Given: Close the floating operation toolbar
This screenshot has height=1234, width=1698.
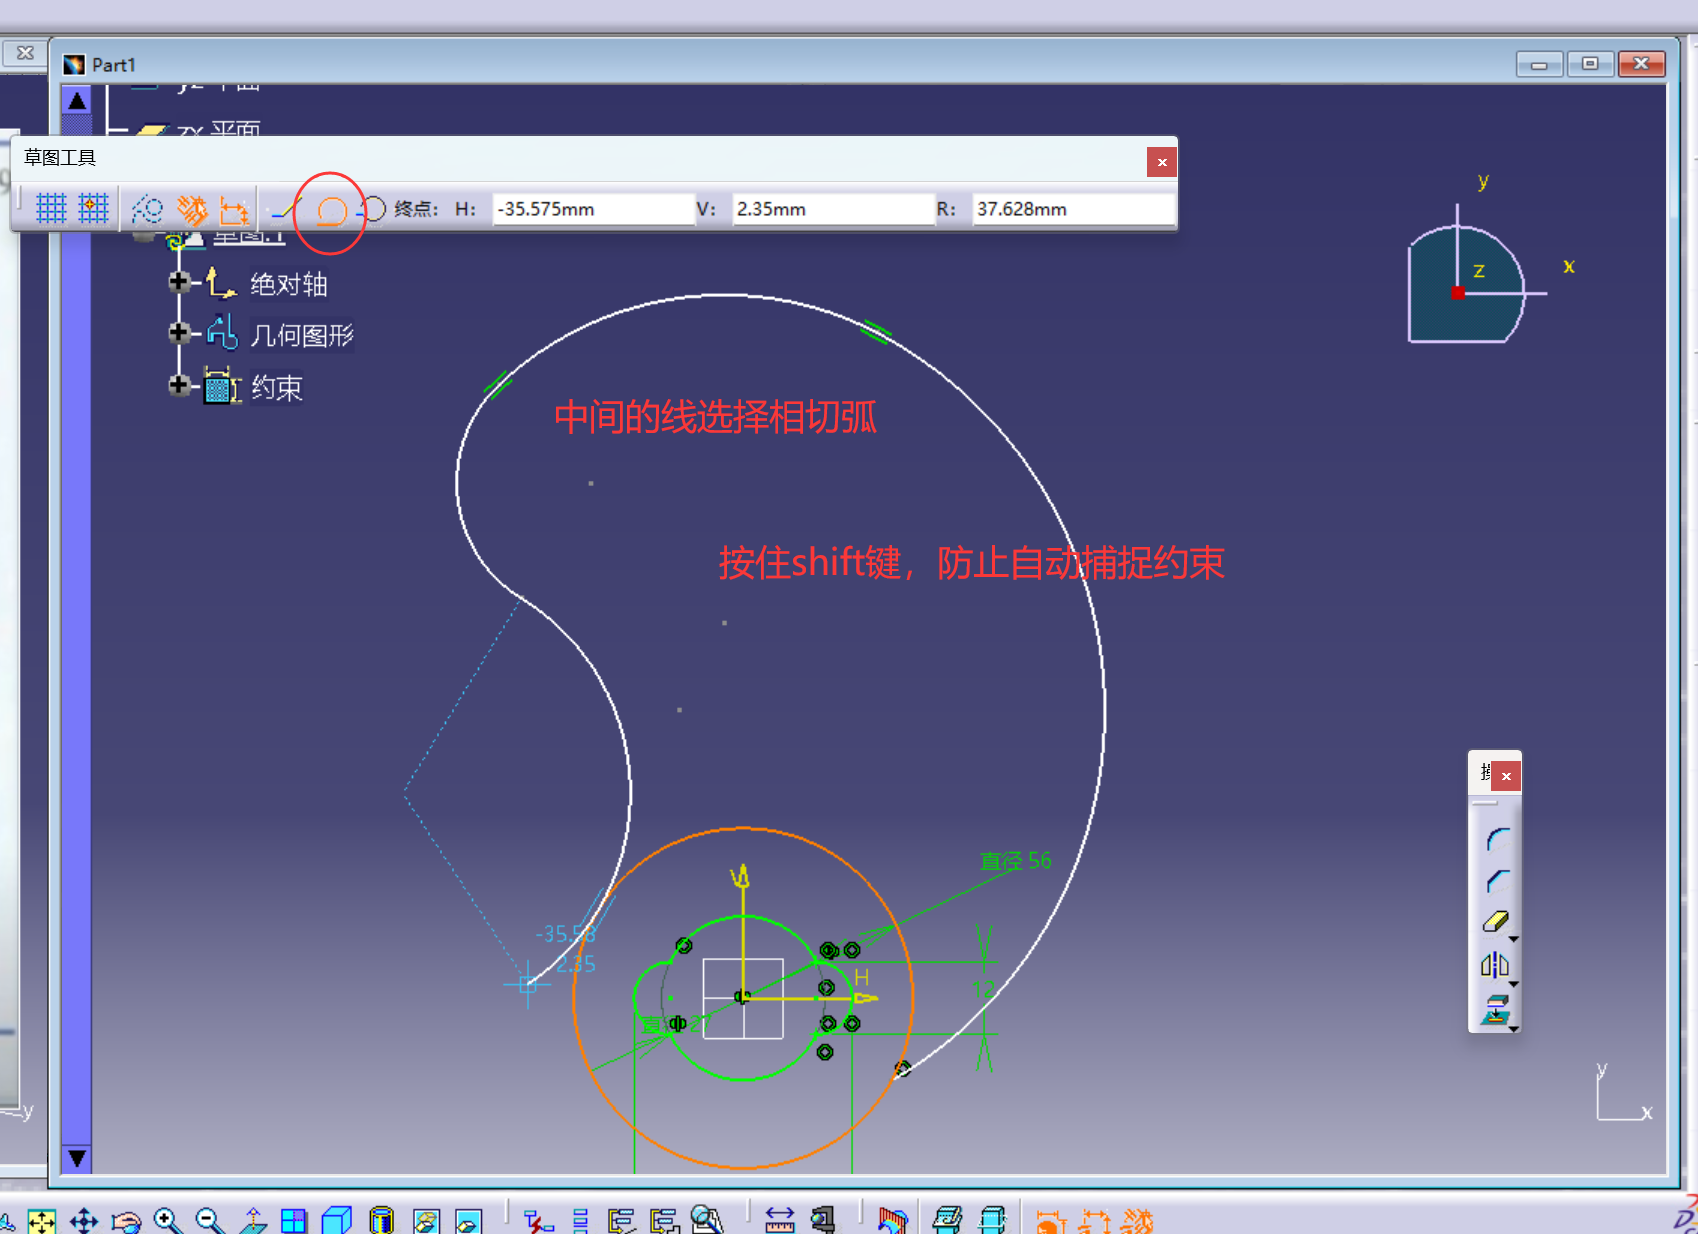Looking at the screenshot, I should point(1506,776).
